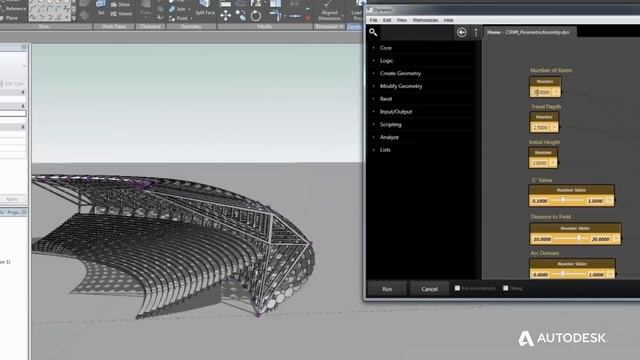The height and width of the screenshot is (360, 640).
Task: Open the Workspaces menu in Dynamo
Action: 425,20
